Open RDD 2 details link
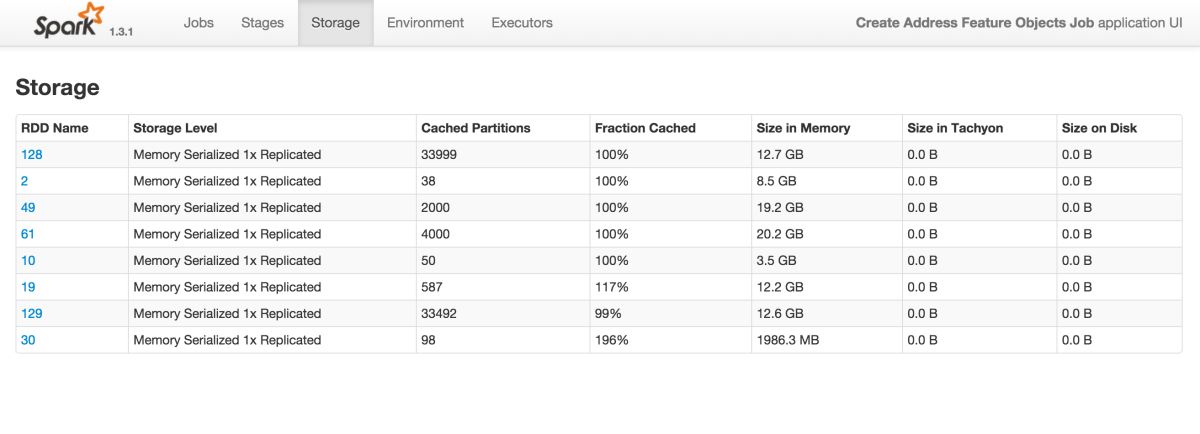The height and width of the screenshot is (434, 1200). point(25,181)
